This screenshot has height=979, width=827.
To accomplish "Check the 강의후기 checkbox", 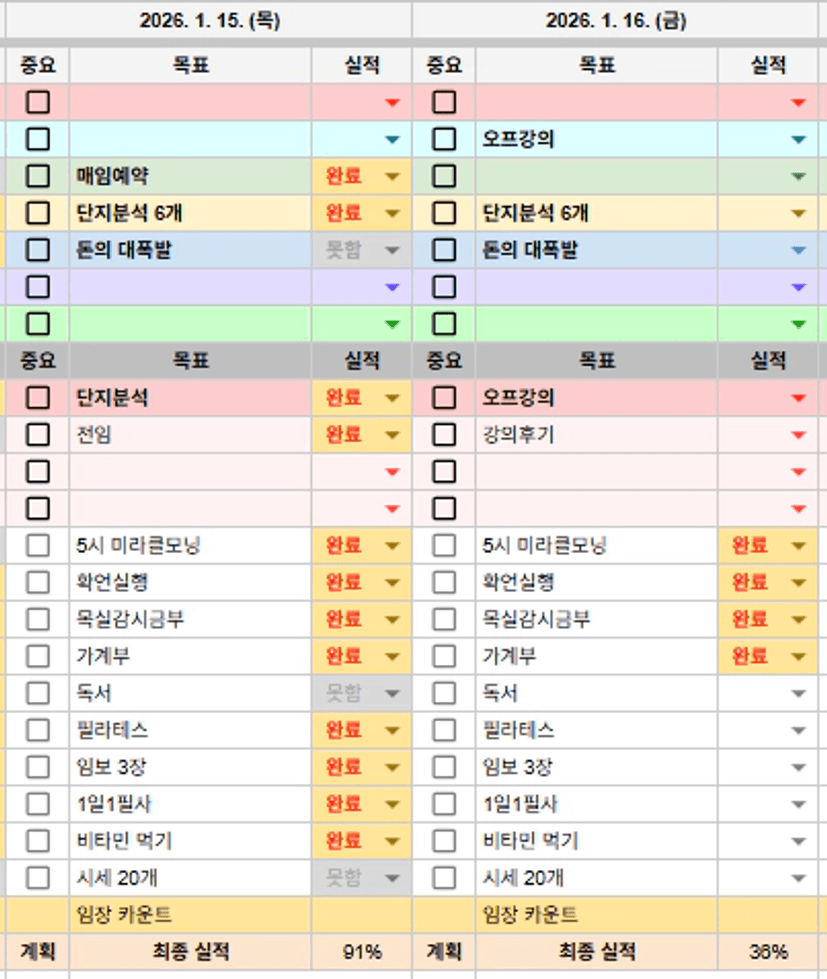I will coord(444,435).
